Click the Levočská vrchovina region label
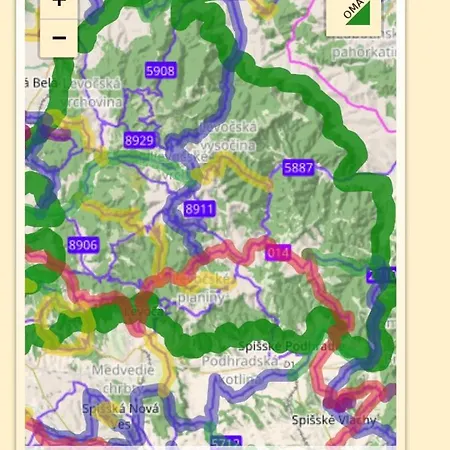Screen dimensions: 450x450 [91, 93]
